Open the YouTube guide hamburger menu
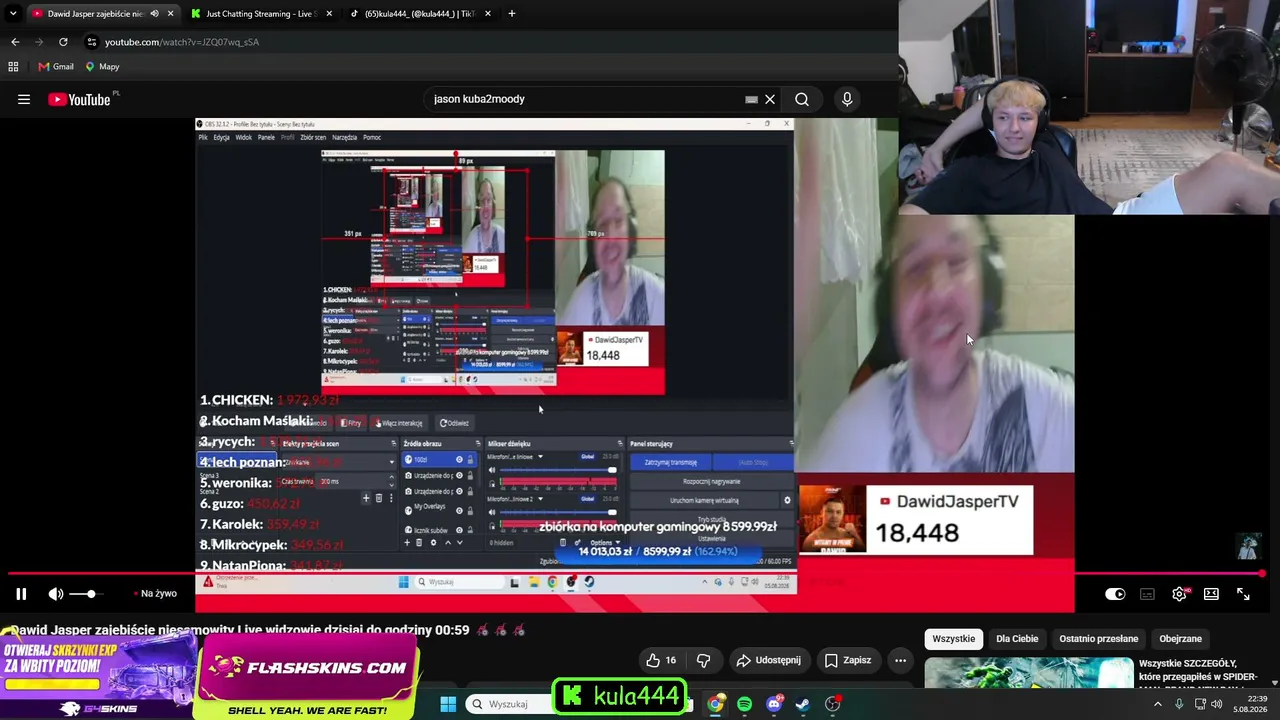 pos(24,99)
